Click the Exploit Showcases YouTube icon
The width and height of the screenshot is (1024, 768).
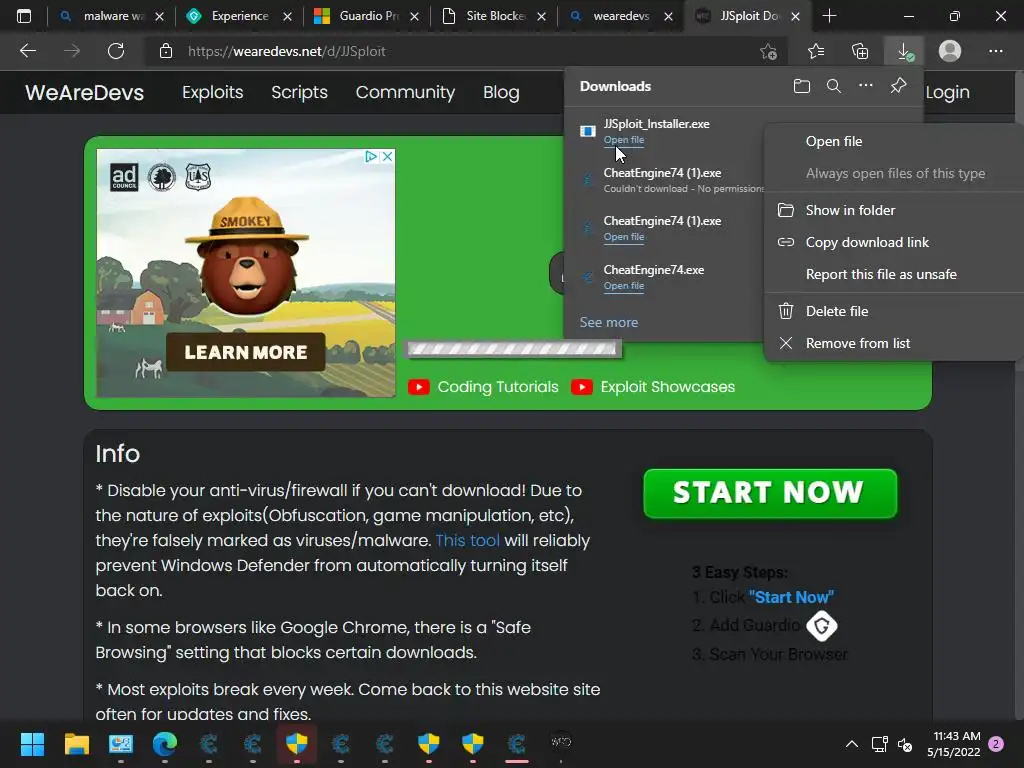(581, 387)
